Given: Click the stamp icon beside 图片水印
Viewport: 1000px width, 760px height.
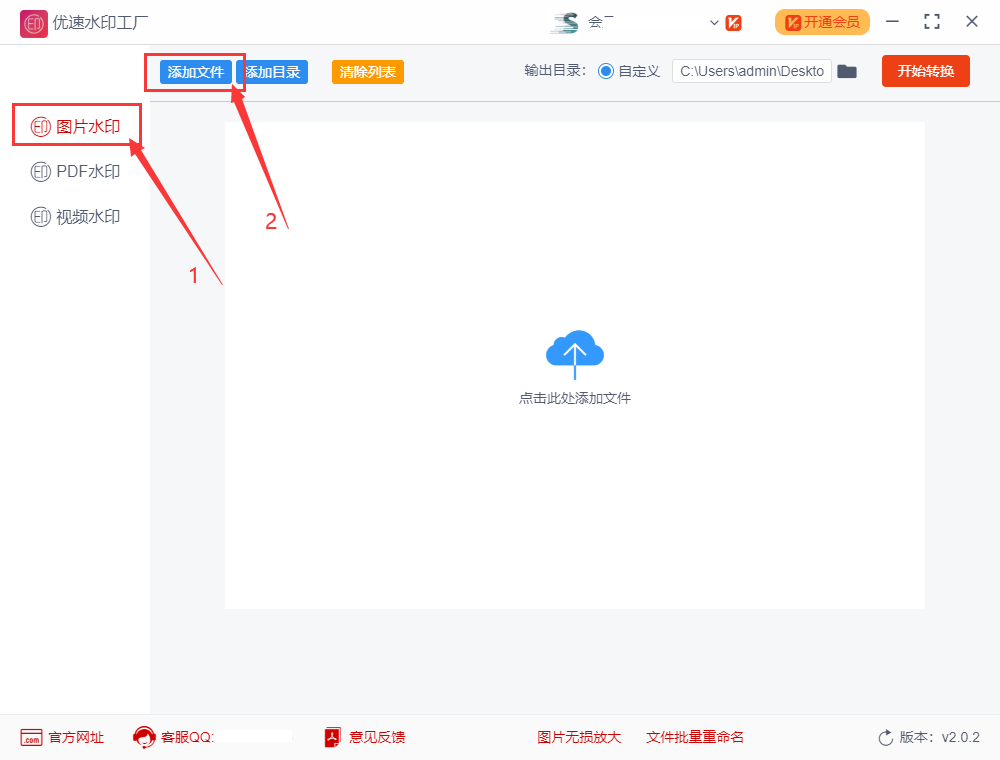Looking at the screenshot, I should point(41,126).
